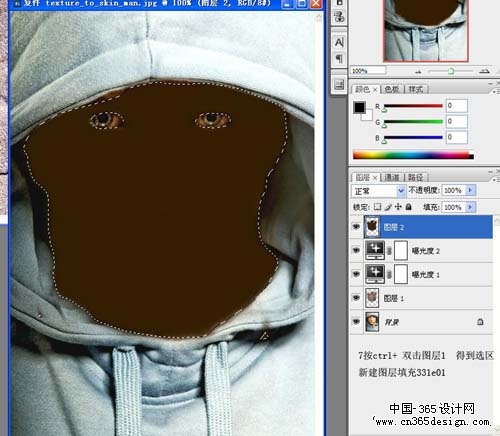
Task: Click Navigator zoom out mountains icon
Action: [x=418, y=71]
